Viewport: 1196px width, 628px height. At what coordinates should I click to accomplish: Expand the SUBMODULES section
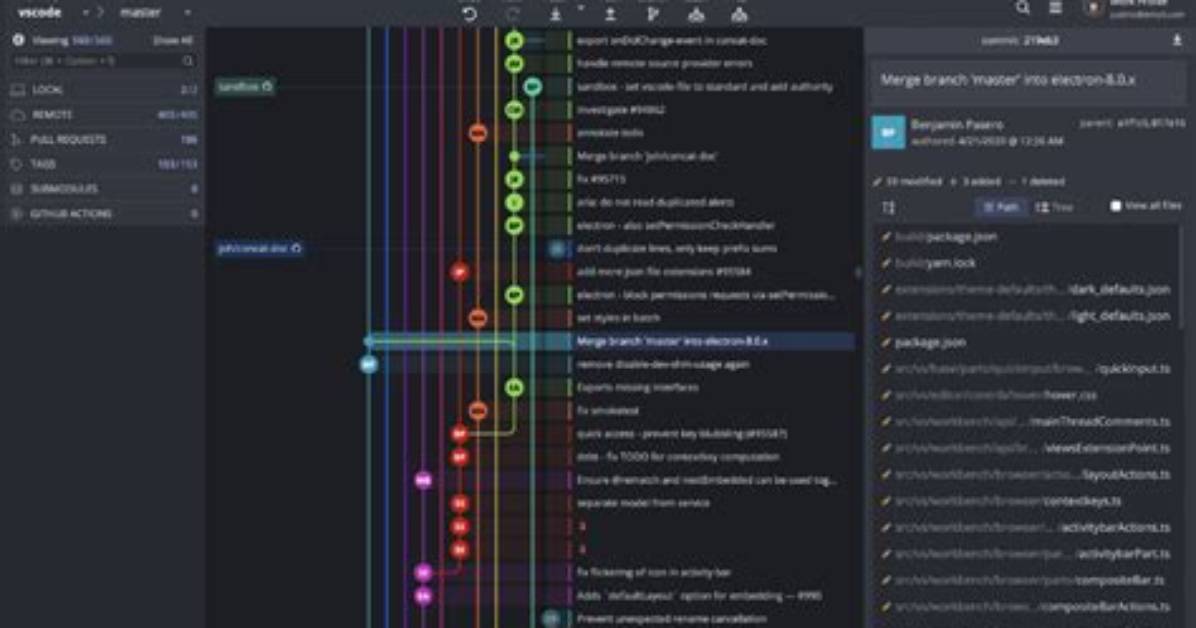point(103,188)
